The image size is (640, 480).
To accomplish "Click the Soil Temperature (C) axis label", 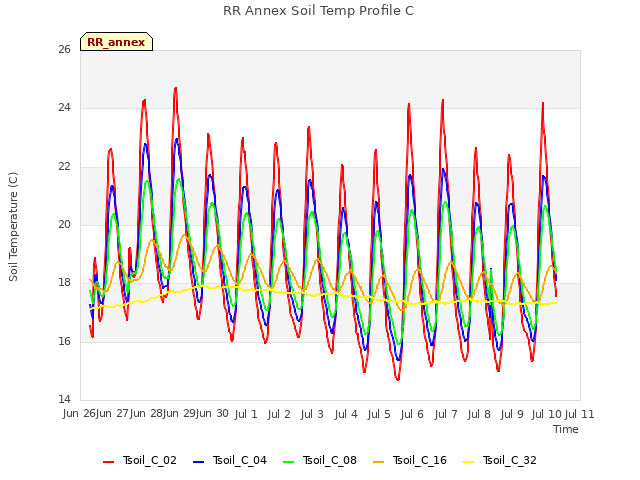I will click(x=13, y=227).
